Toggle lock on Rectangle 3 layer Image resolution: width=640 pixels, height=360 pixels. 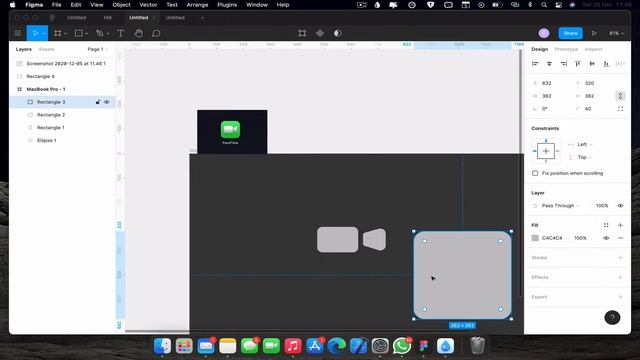98,102
